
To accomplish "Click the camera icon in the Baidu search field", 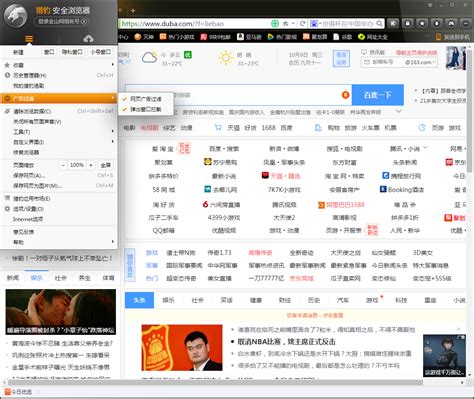I will [345, 95].
